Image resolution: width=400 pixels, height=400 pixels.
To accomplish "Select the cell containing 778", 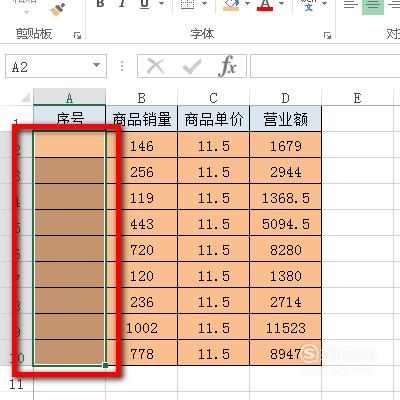I will 142,353.
